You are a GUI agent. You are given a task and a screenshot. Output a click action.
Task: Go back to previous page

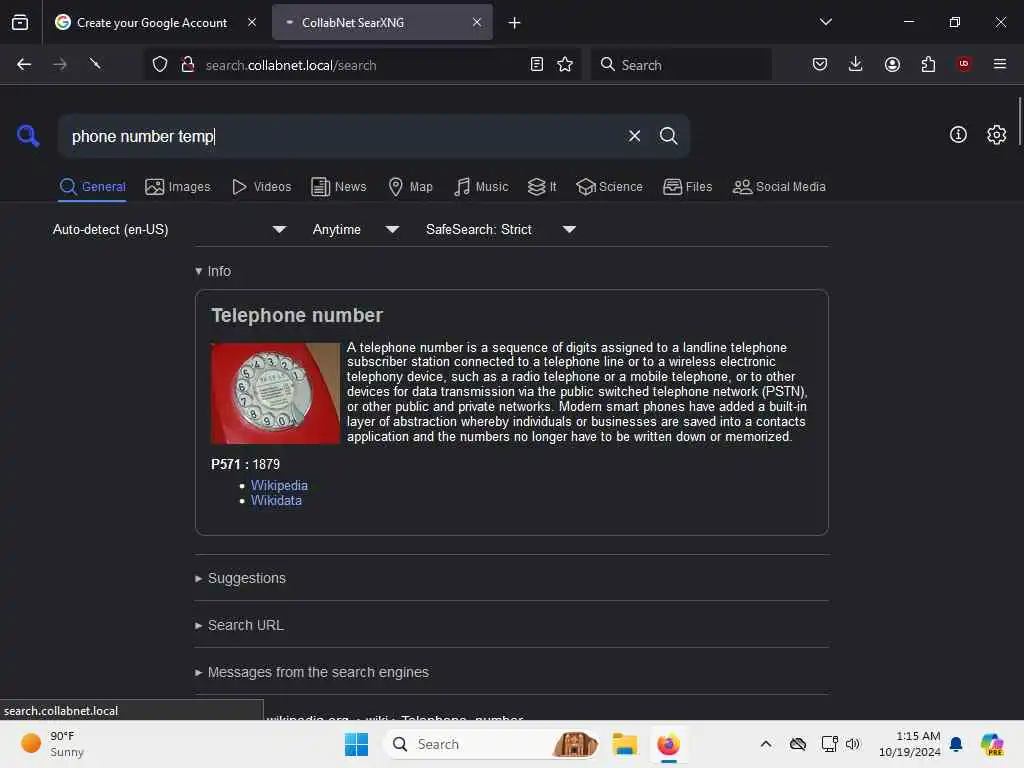[24, 64]
